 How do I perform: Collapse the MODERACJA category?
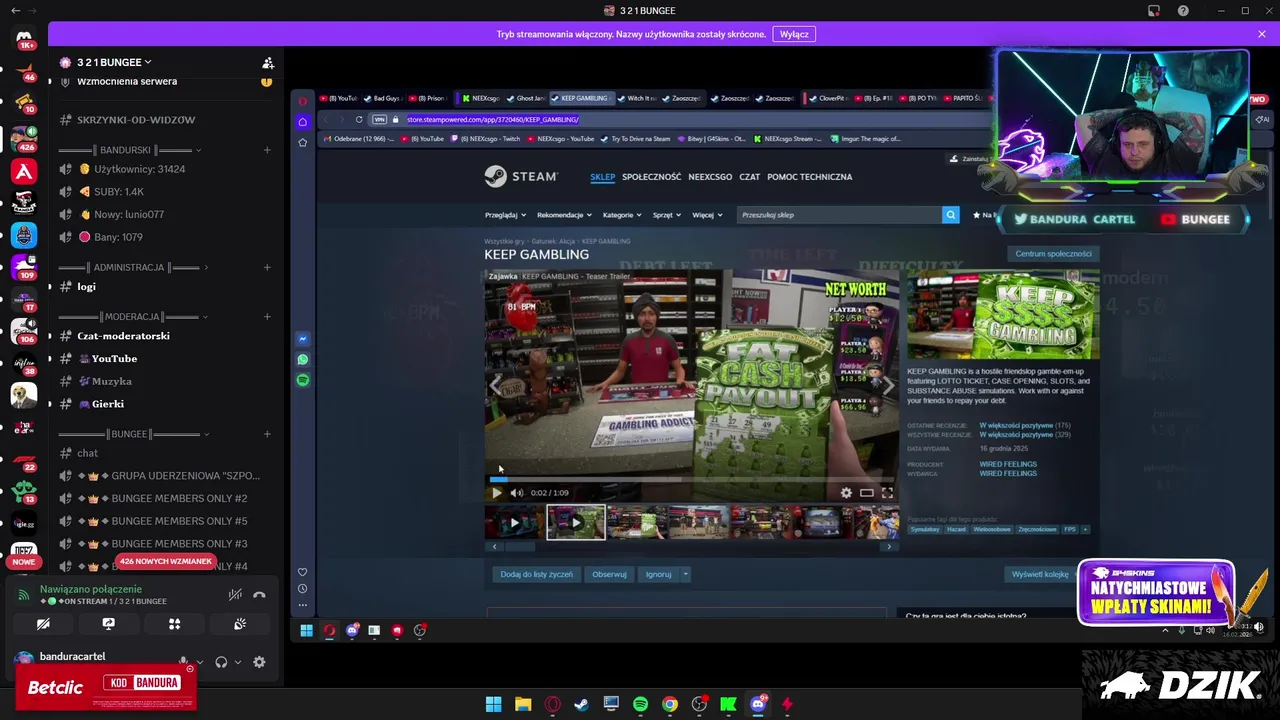133,317
